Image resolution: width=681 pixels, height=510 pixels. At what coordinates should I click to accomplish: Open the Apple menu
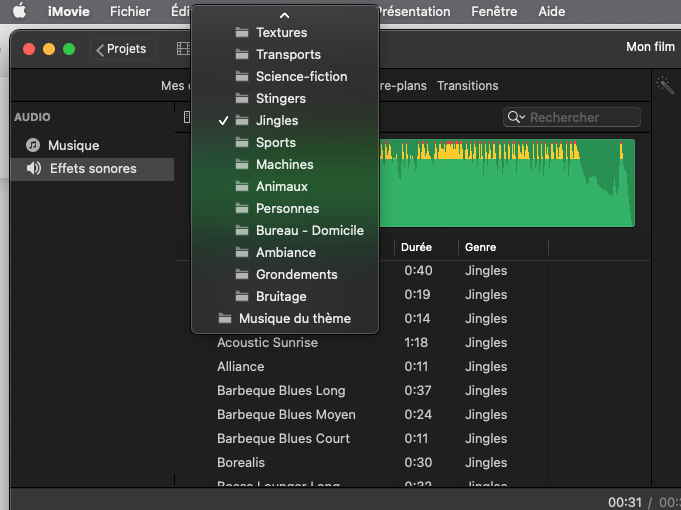pos(19,12)
